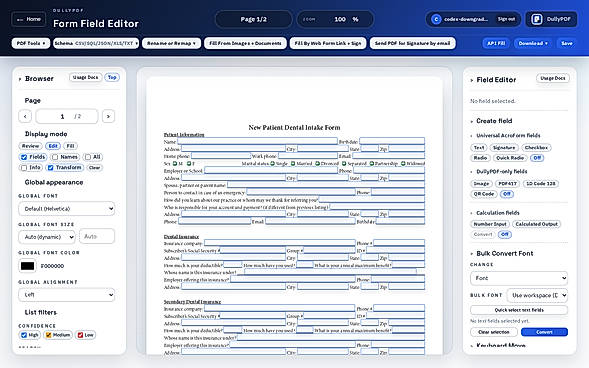Switch to Review display mode
This screenshot has width=589, height=368.
point(30,146)
